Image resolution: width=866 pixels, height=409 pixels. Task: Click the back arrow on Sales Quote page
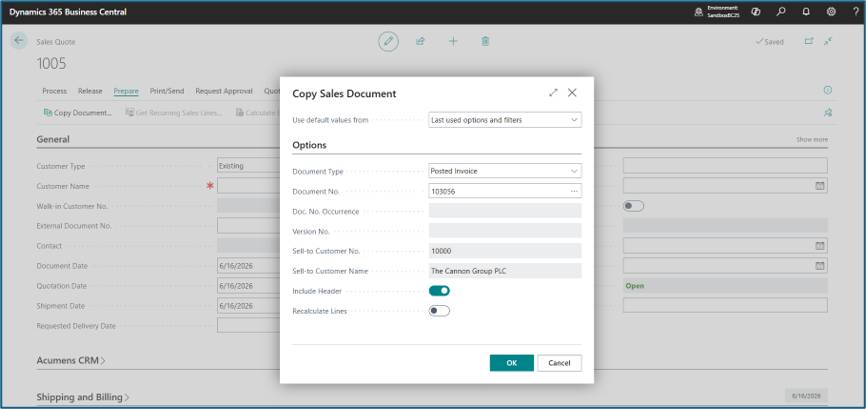click(19, 40)
